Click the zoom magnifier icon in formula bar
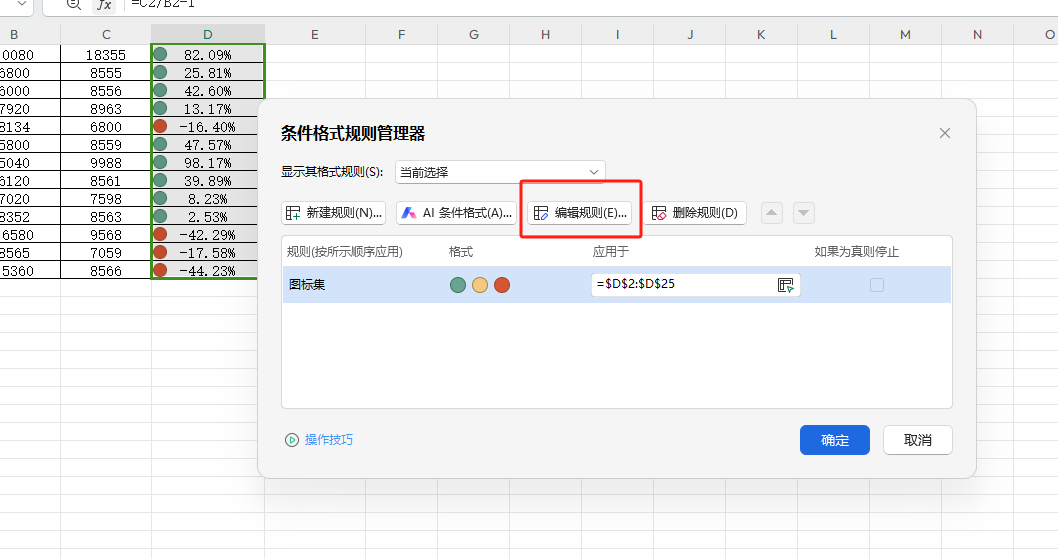 point(74,5)
